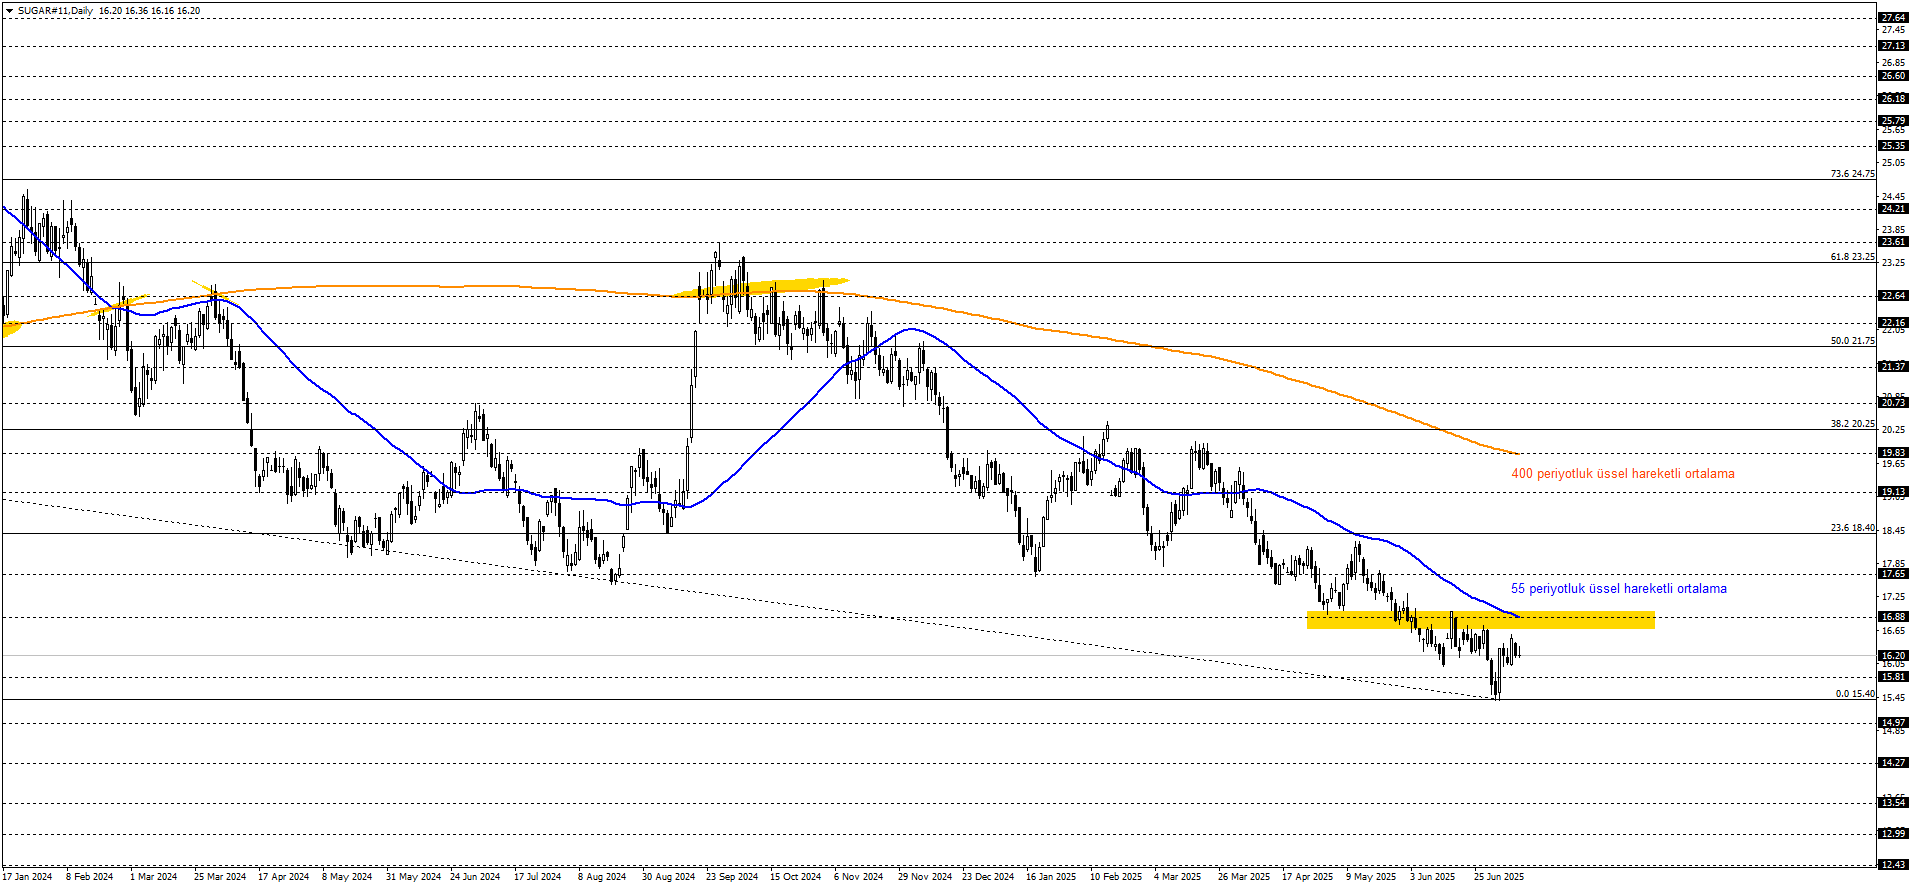Image resolution: width=1916 pixels, height=888 pixels.
Task: Click the 23 Dec 2024 date label
Action: pos(988,877)
